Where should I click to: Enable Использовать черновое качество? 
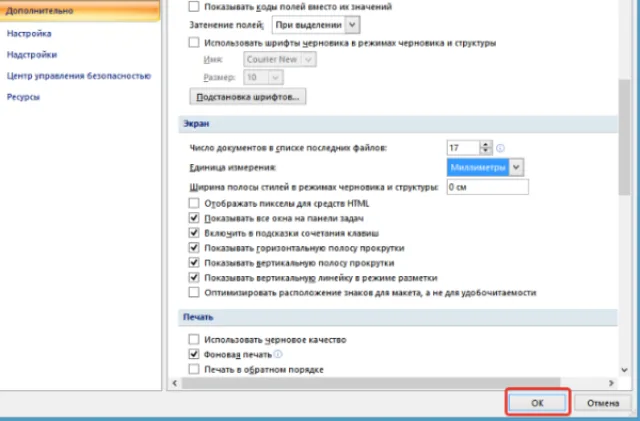tap(194, 339)
